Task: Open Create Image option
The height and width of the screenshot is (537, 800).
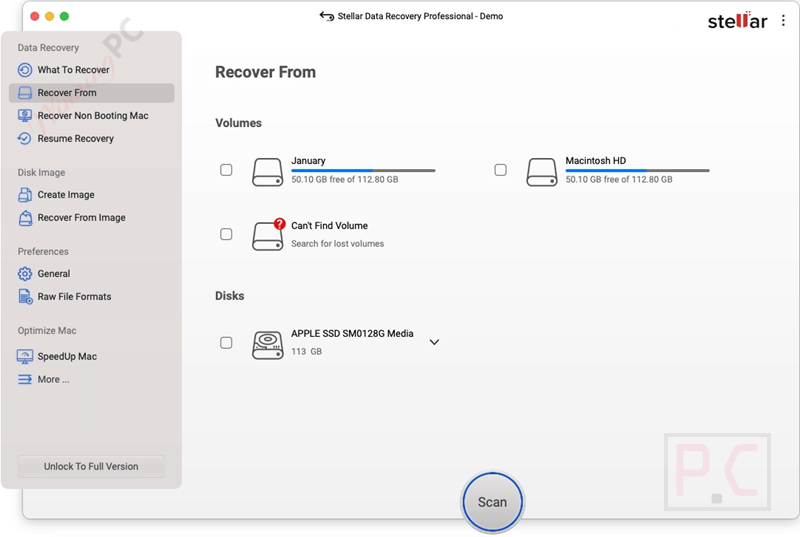Action: click(91, 195)
